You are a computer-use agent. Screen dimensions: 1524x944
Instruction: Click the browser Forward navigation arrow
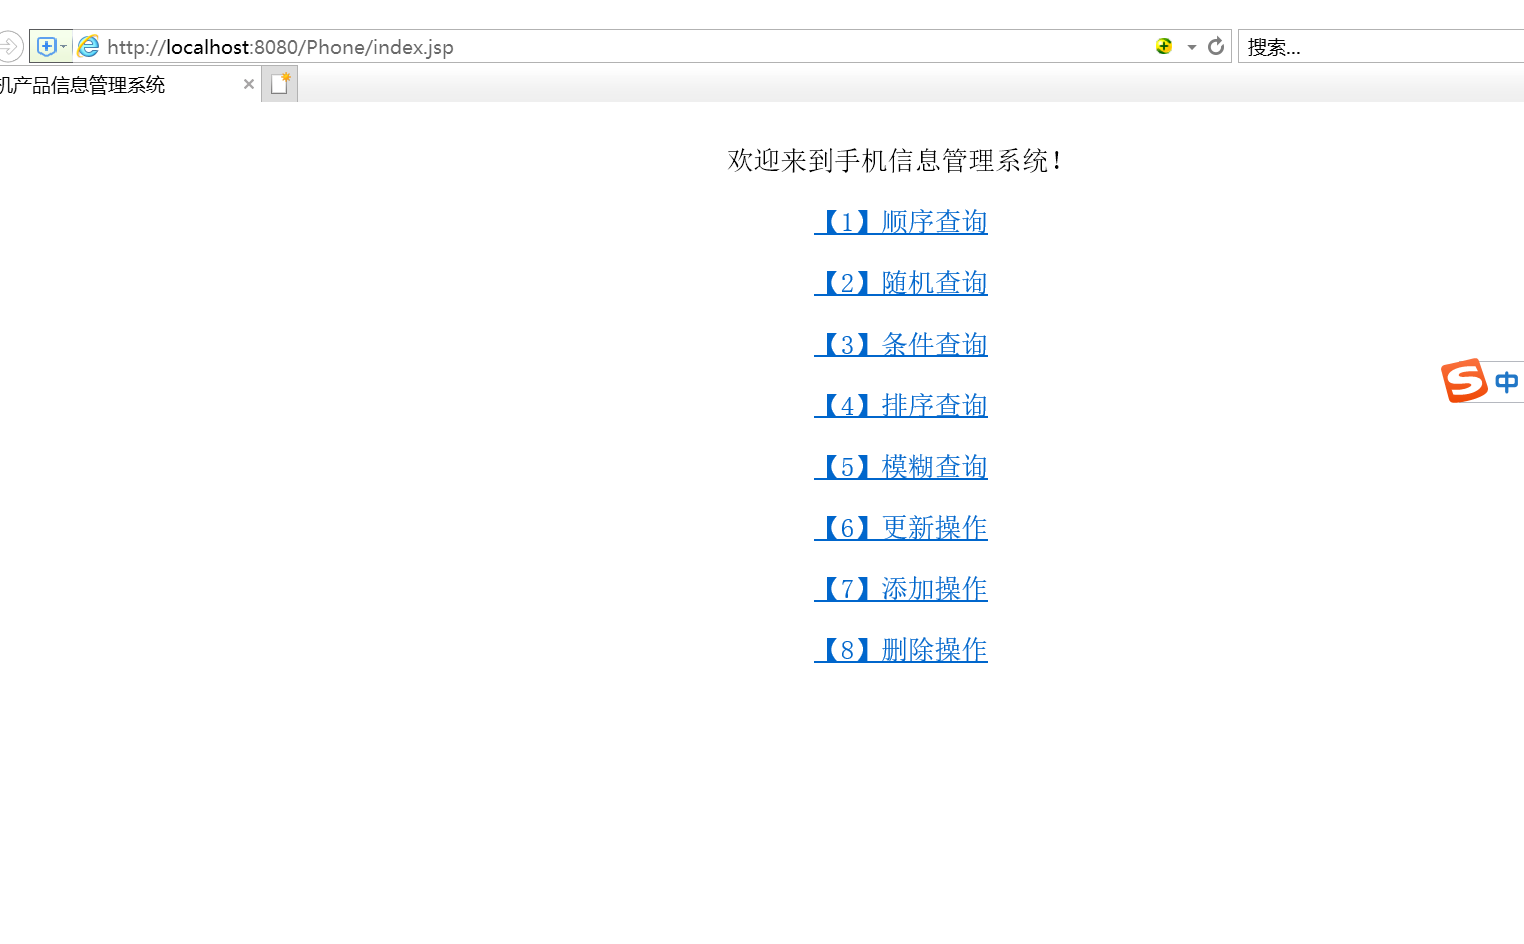point(10,45)
